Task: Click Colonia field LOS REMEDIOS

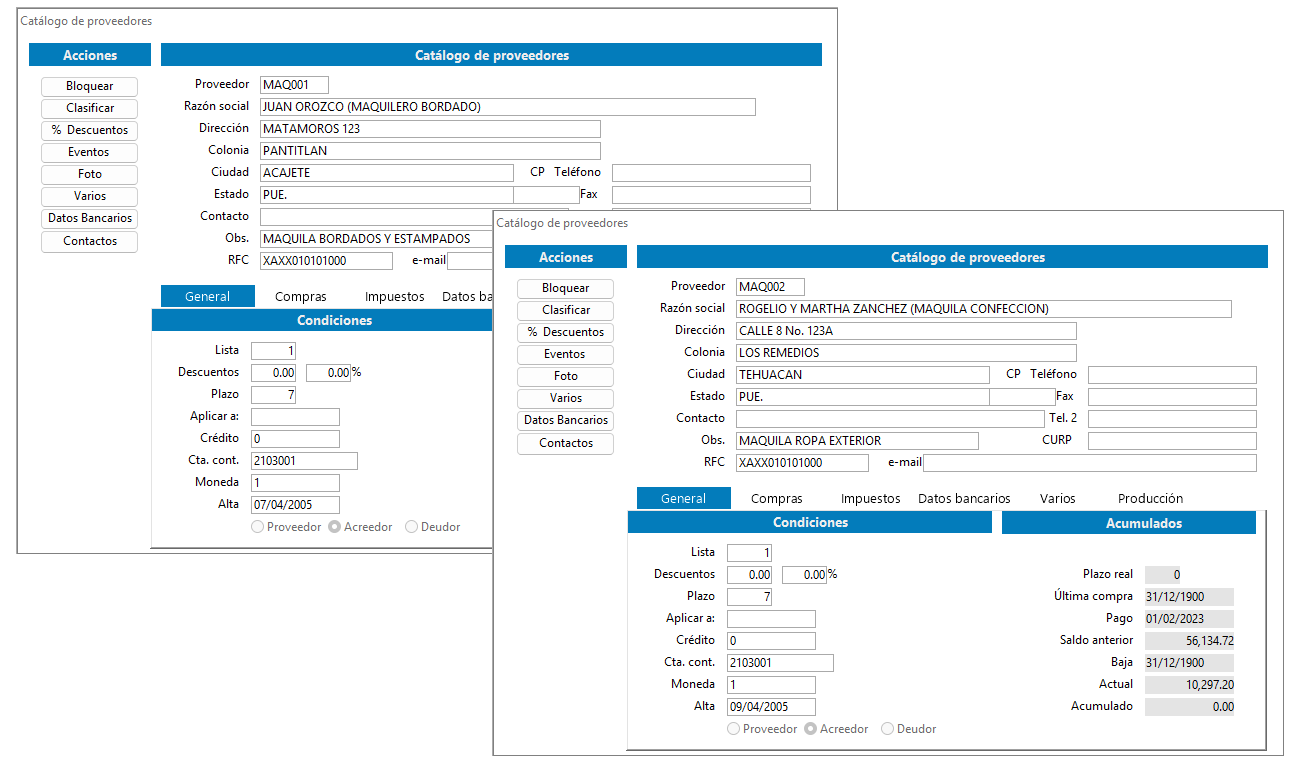Action: point(906,353)
